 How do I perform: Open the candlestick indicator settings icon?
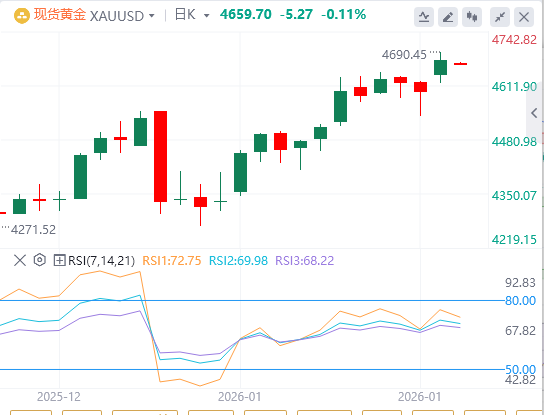pyautogui.click(x=472, y=17)
